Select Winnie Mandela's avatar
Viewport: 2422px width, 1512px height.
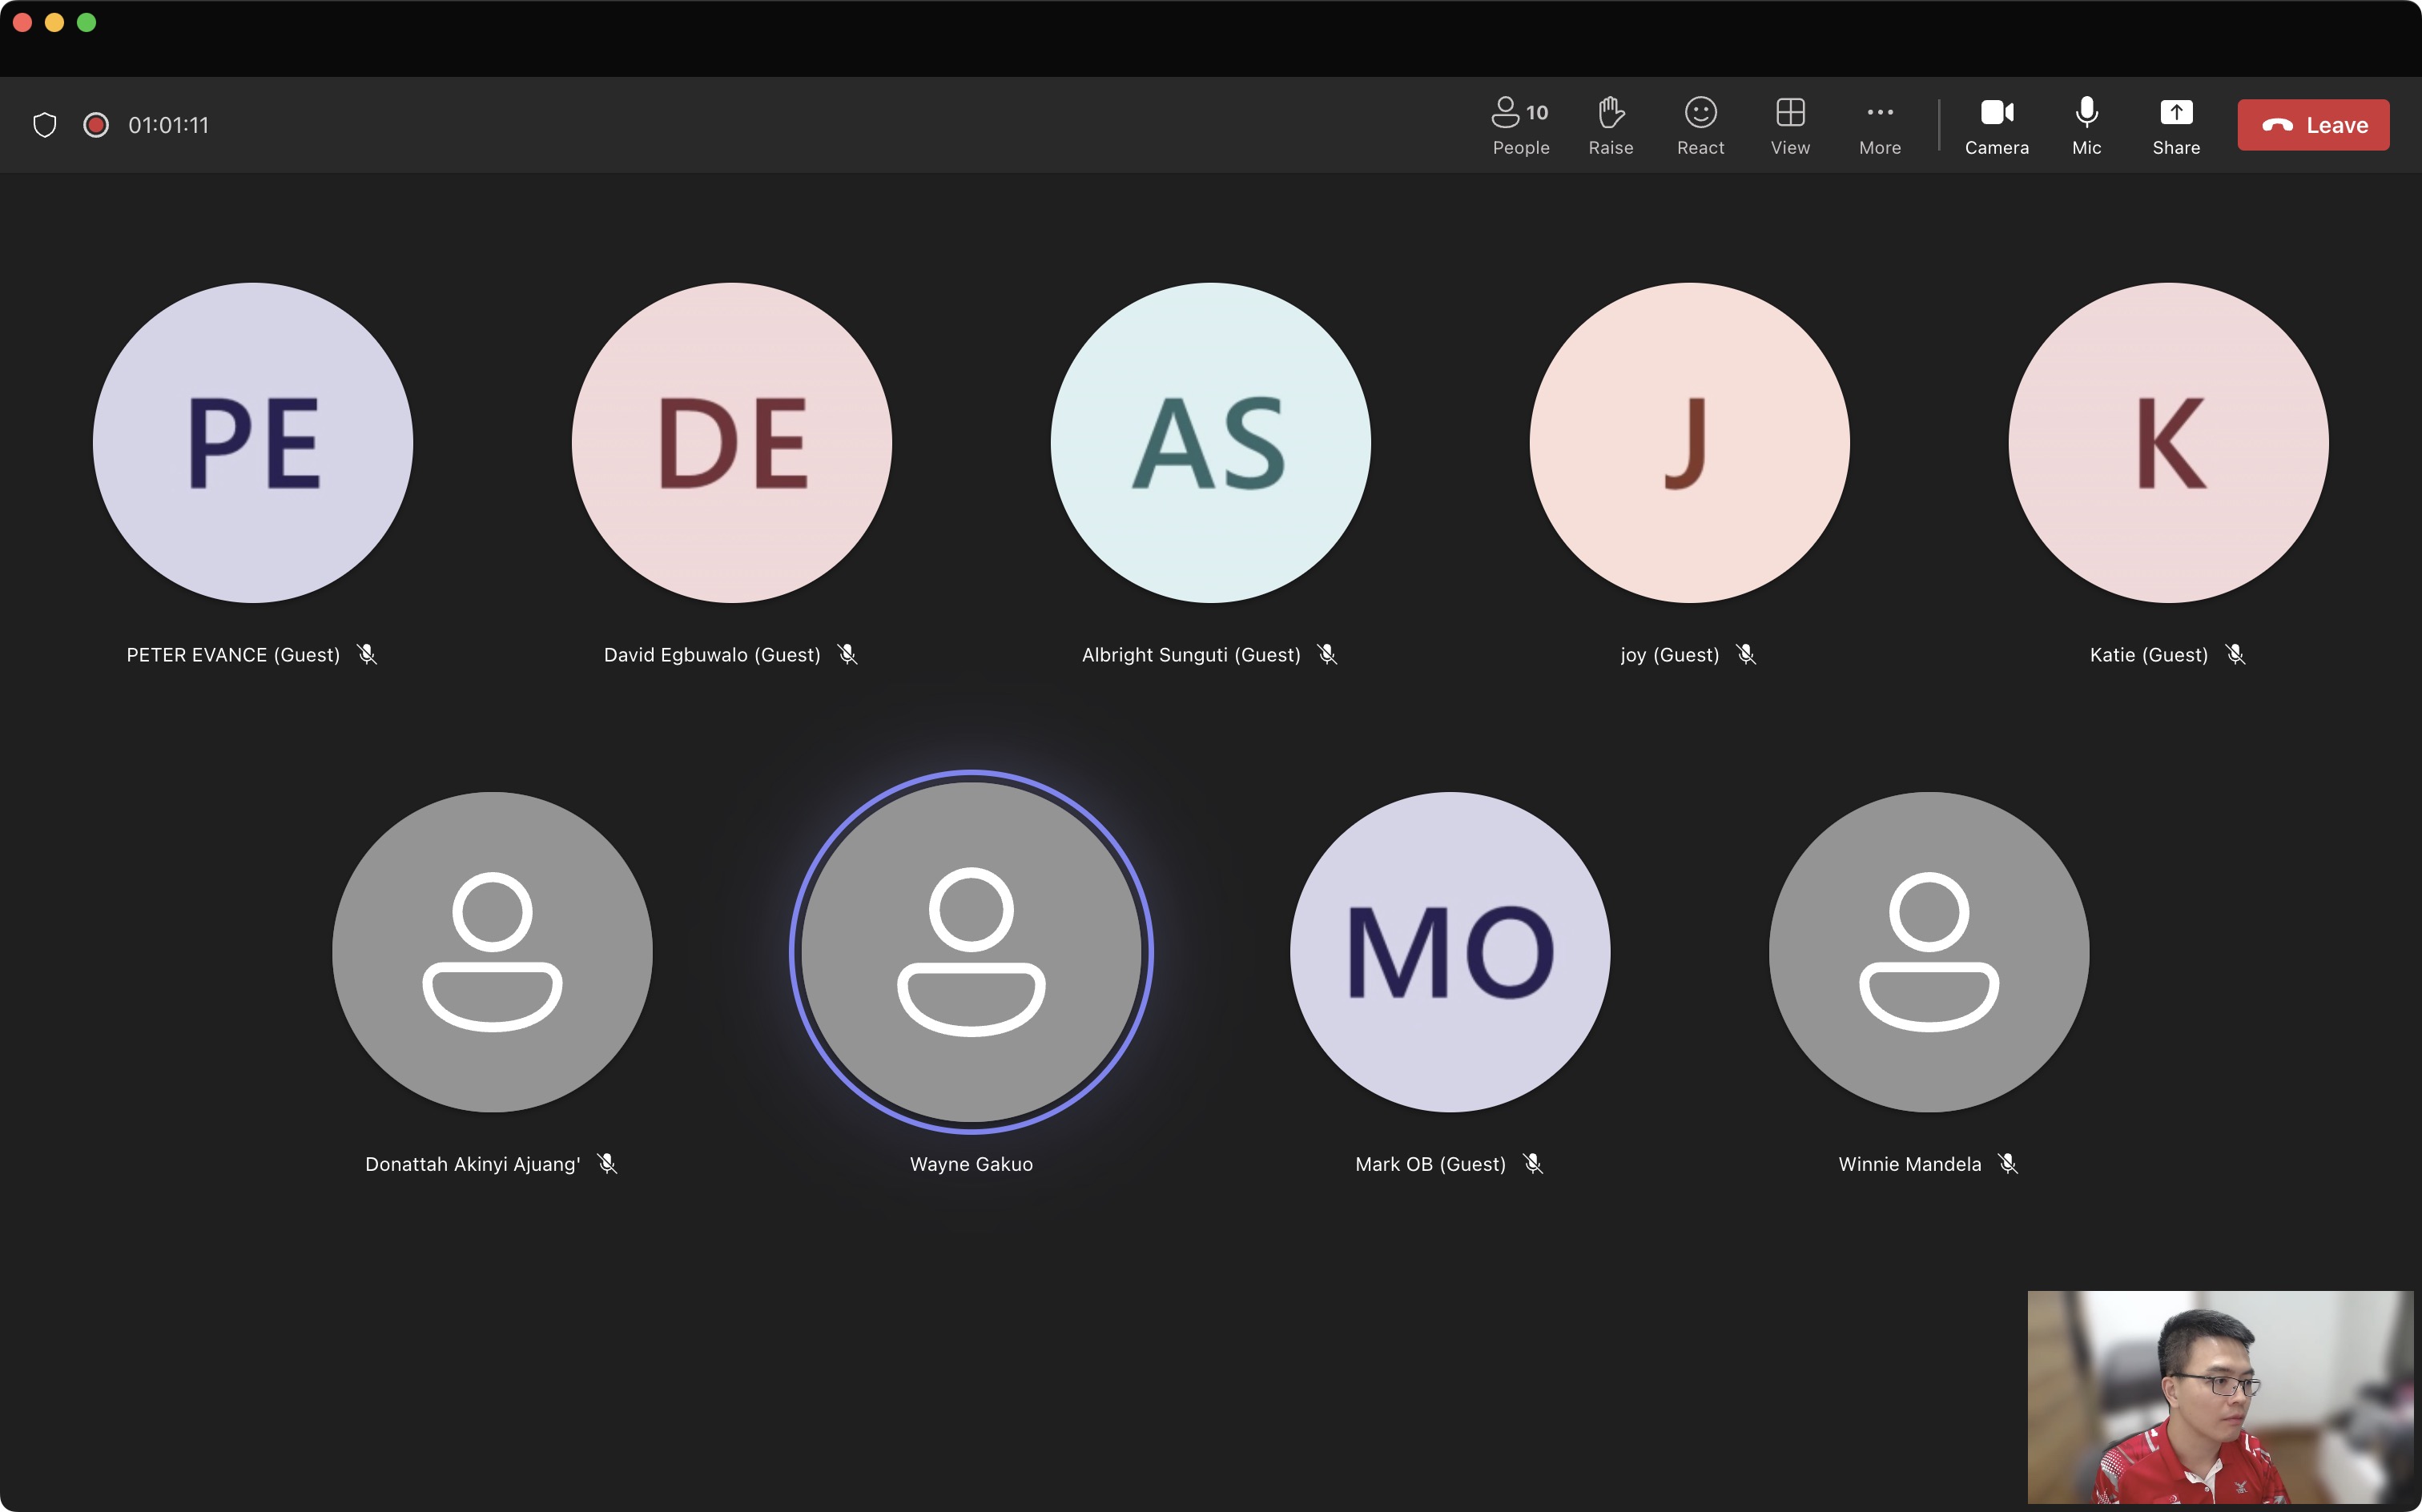pyautogui.click(x=1928, y=951)
